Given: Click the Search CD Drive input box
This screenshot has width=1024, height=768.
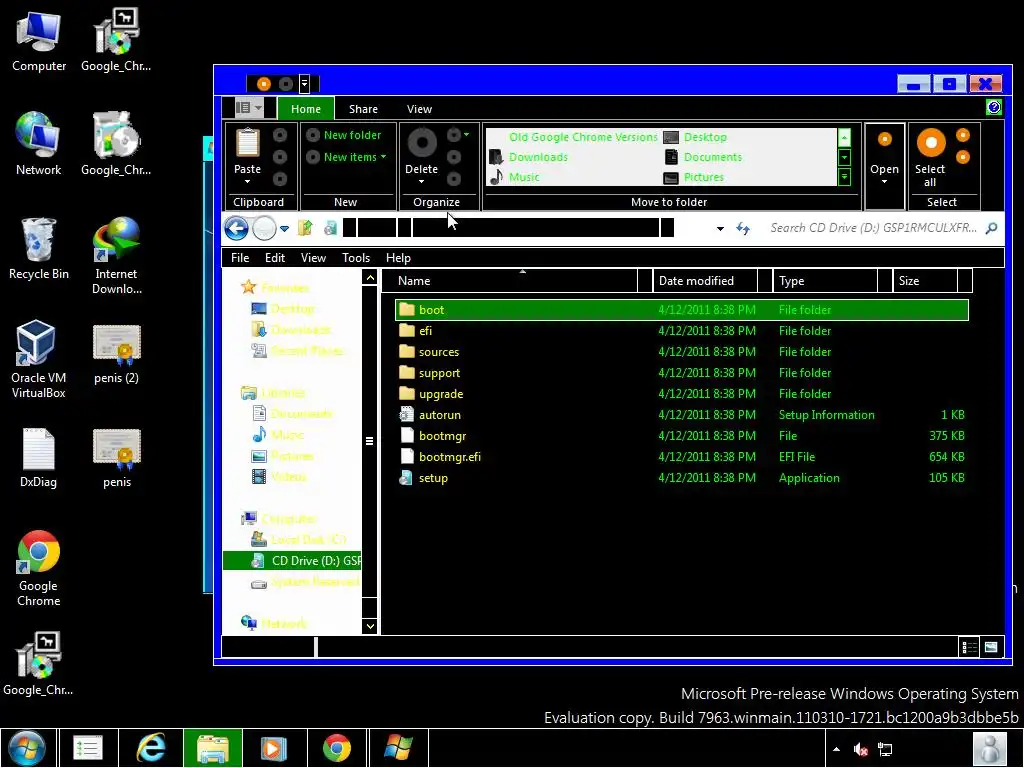Looking at the screenshot, I should [x=874, y=228].
